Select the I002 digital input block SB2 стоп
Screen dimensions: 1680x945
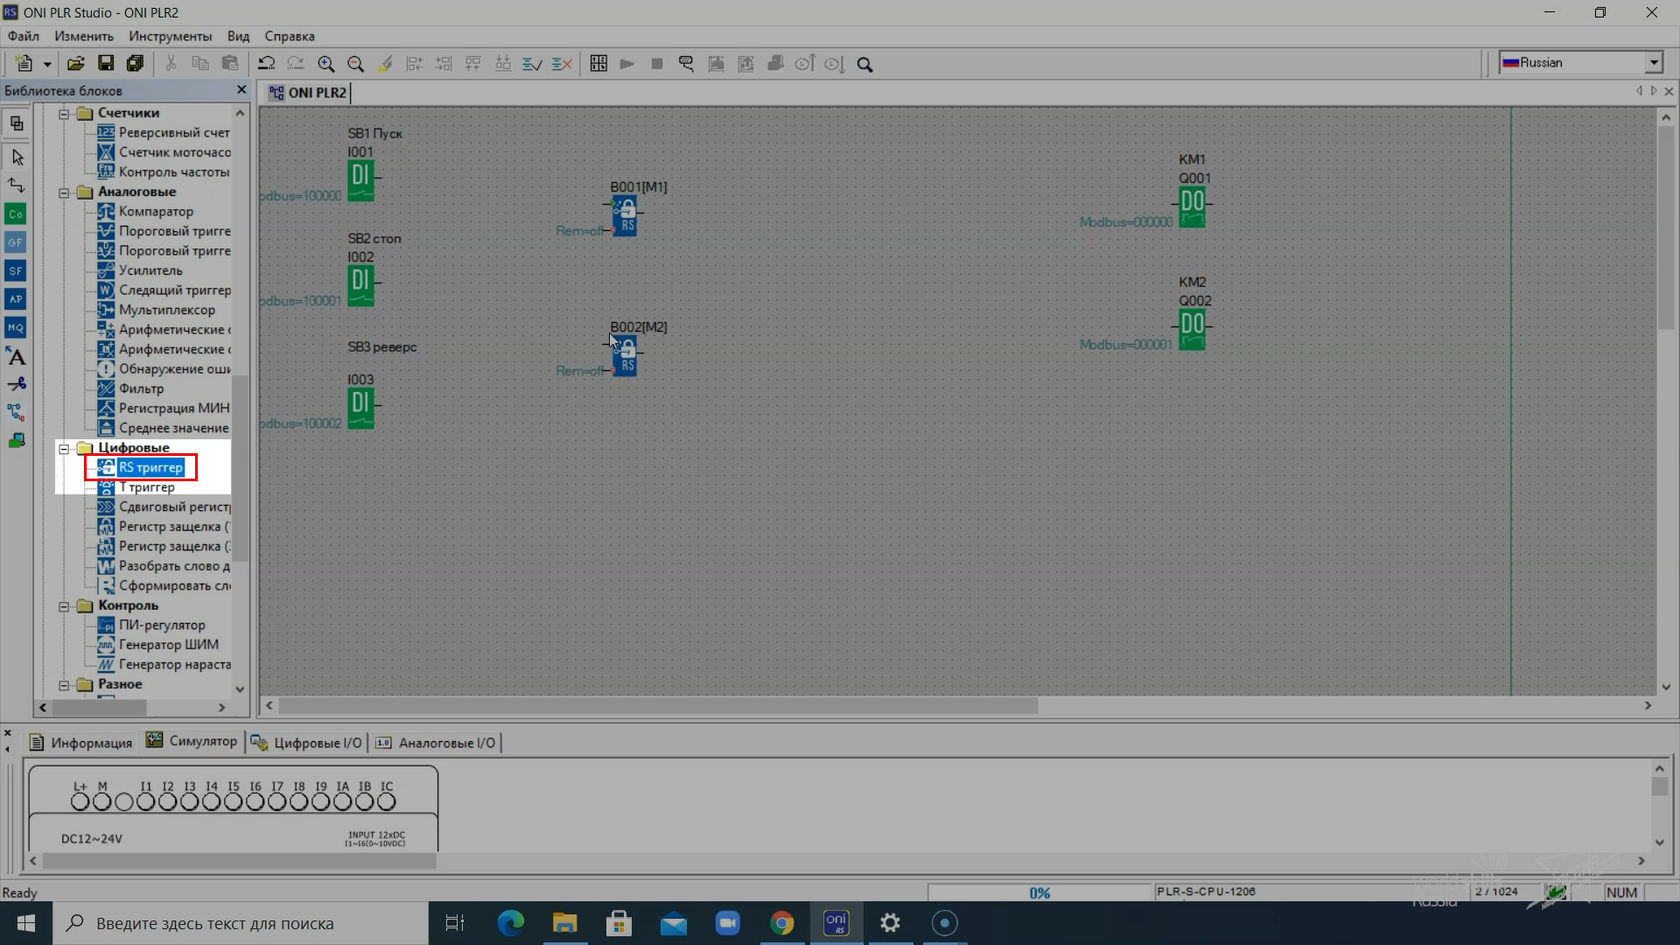[x=361, y=285]
